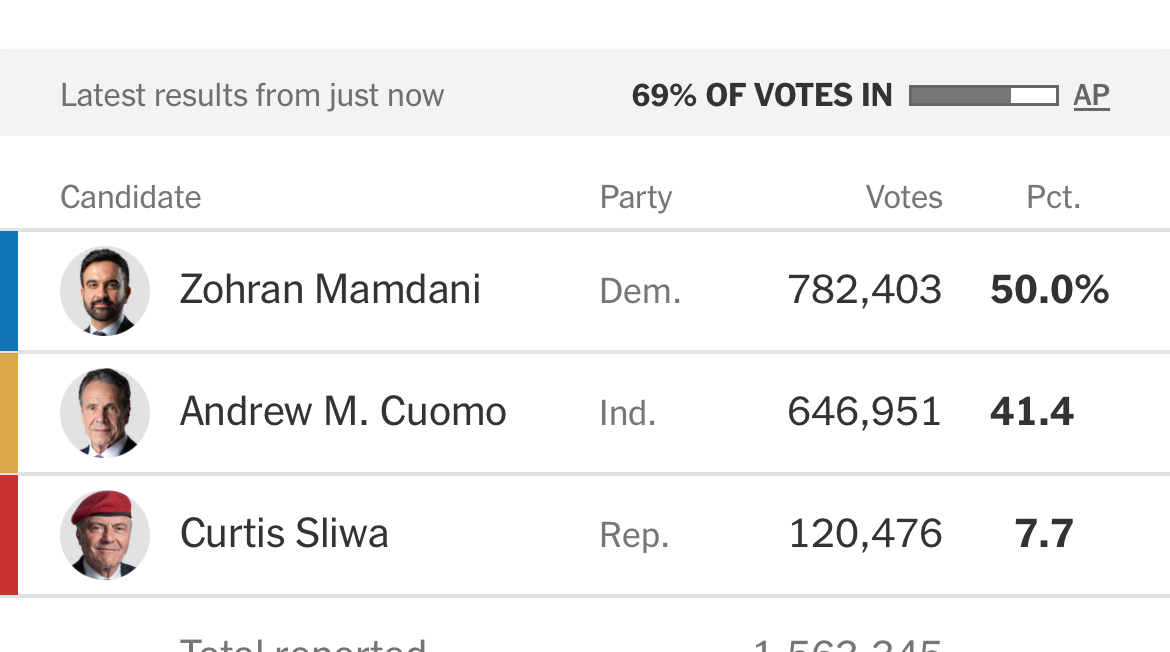Open the AP source link
The height and width of the screenshot is (652, 1170).
coord(1091,96)
